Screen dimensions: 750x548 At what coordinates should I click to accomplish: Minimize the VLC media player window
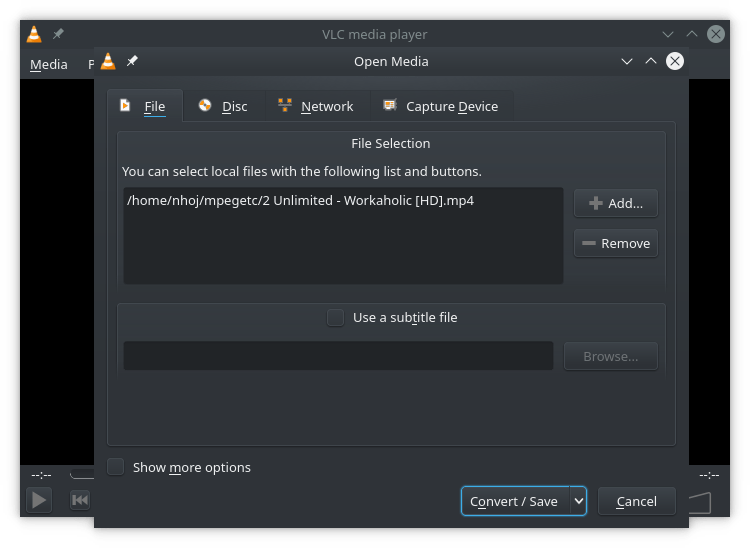click(x=668, y=34)
